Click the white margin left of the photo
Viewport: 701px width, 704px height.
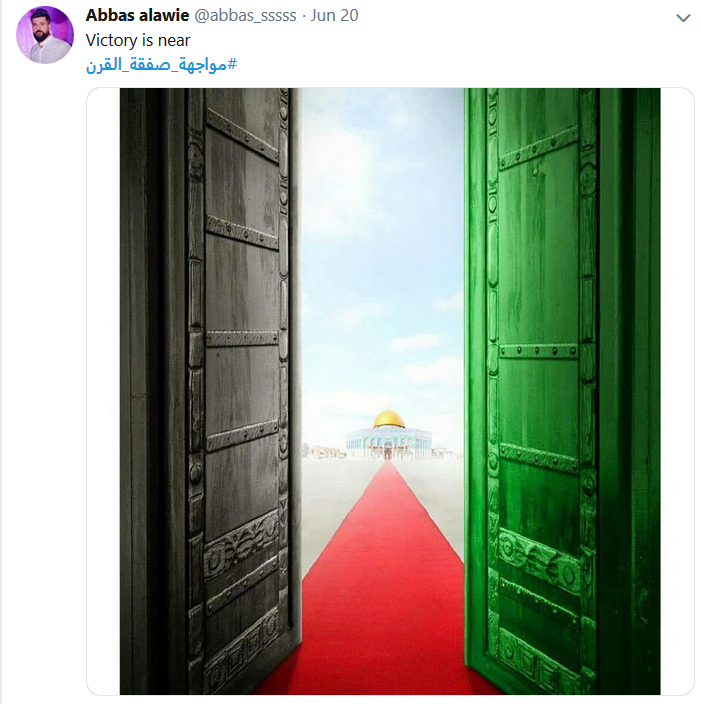pyautogui.click(x=103, y=391)
